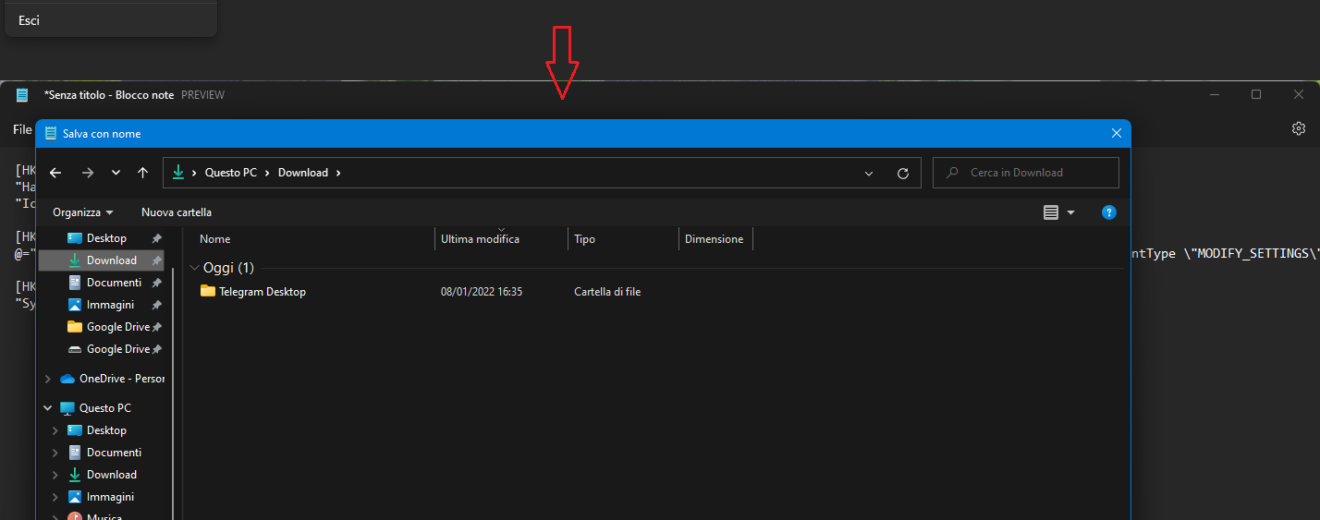The height and width of the screenshot is (520, 1320).
Task: Open Telegram Desktop folder
Action: pyautogui.click(x=262, y=292)
